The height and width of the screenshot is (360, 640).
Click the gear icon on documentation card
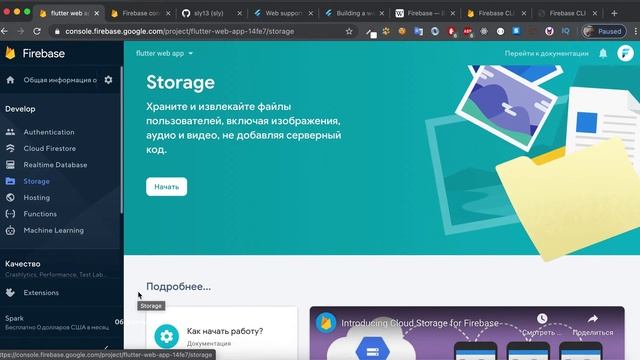tap(167, 336)
